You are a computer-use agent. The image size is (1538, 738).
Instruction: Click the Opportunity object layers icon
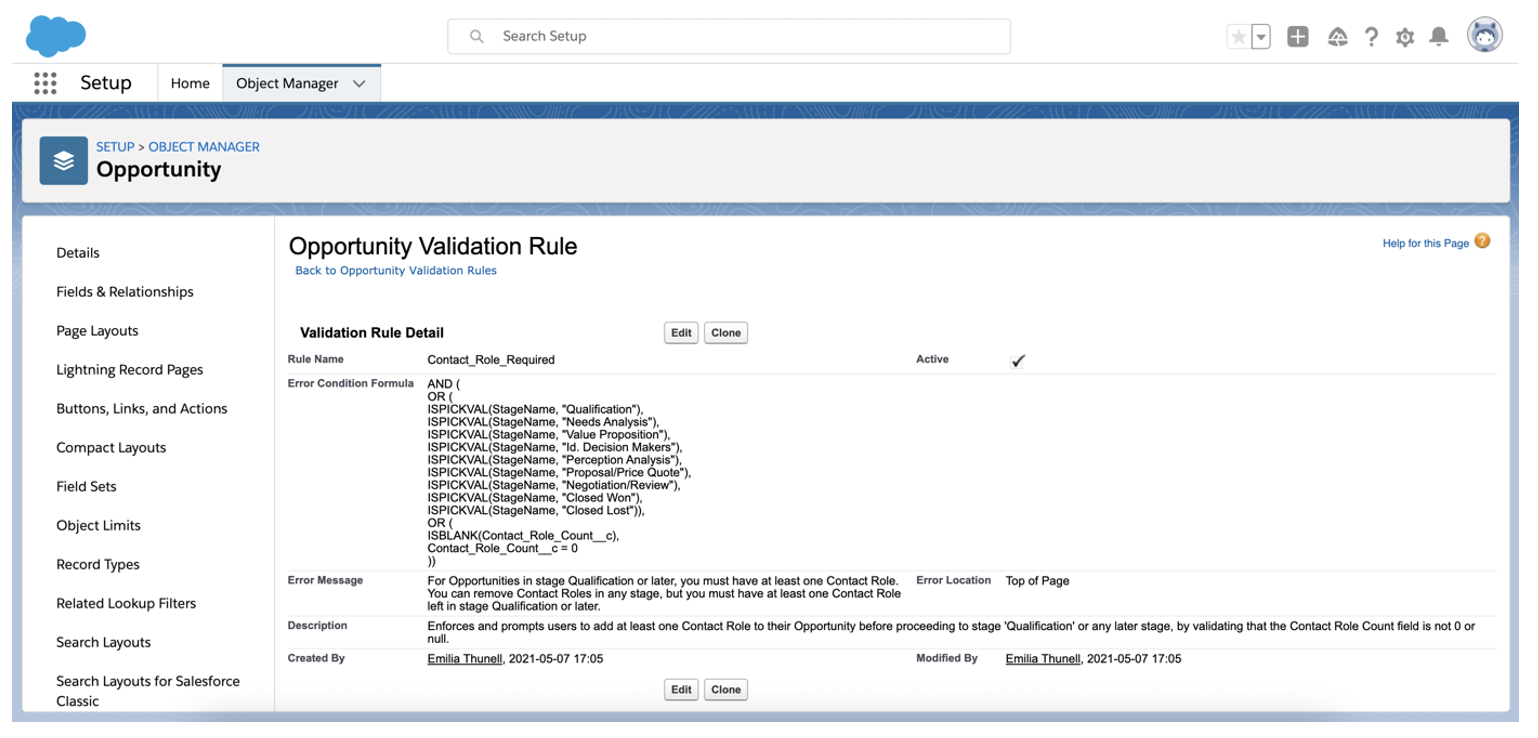[64, 160]
